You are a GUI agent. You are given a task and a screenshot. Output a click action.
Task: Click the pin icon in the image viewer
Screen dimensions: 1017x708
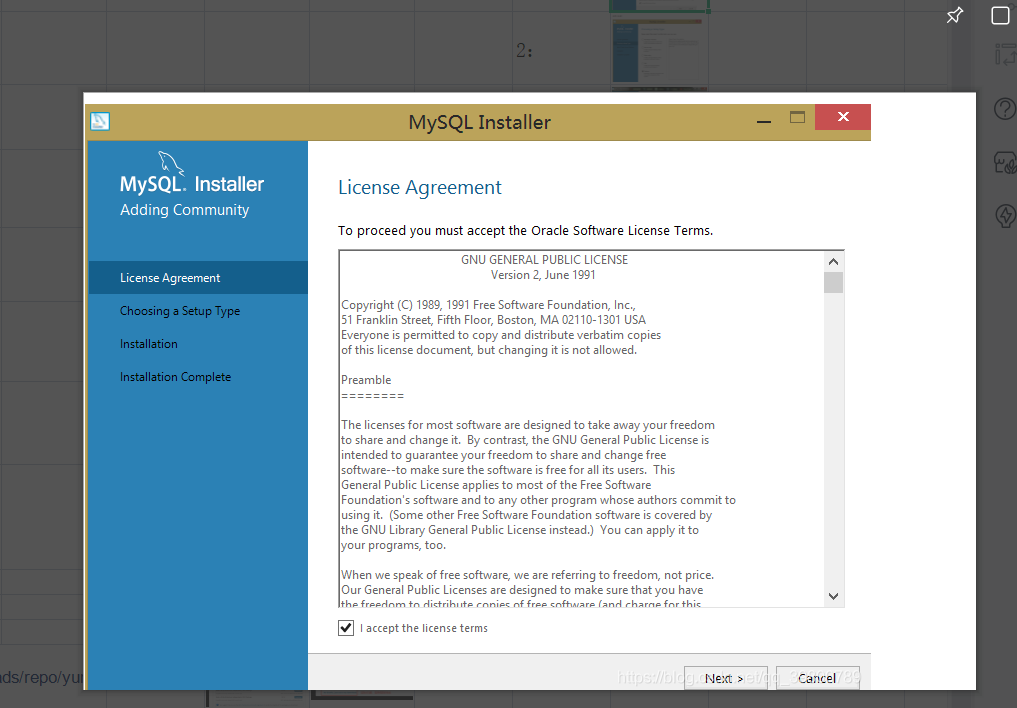tap(955, 15)
